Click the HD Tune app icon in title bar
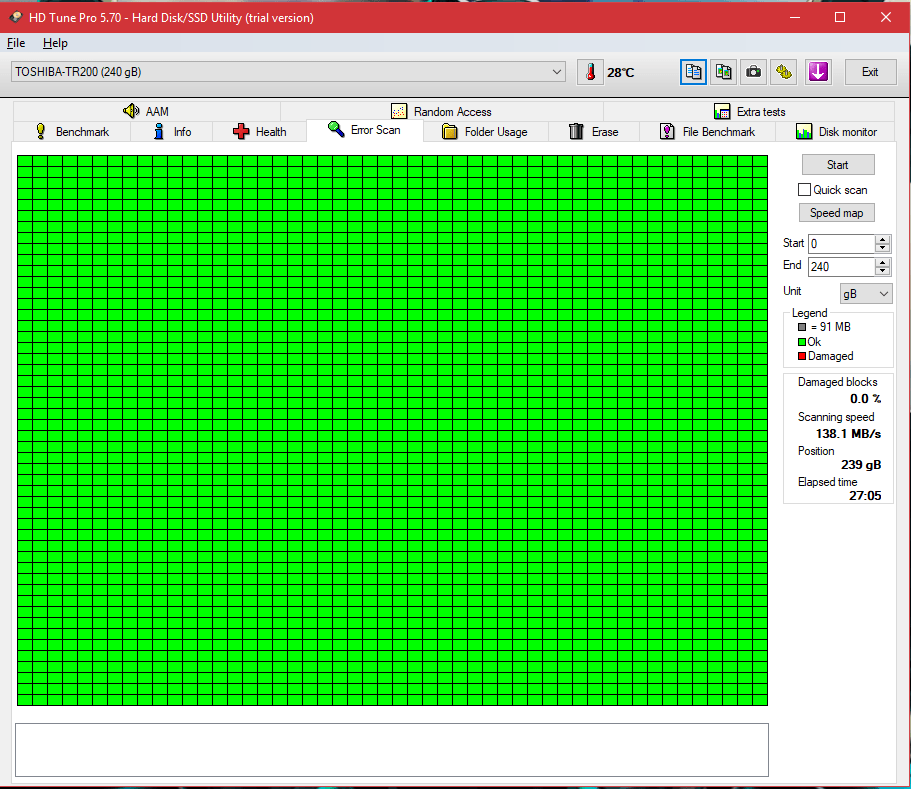Screen dimensions: 911x789 point(16,17)
